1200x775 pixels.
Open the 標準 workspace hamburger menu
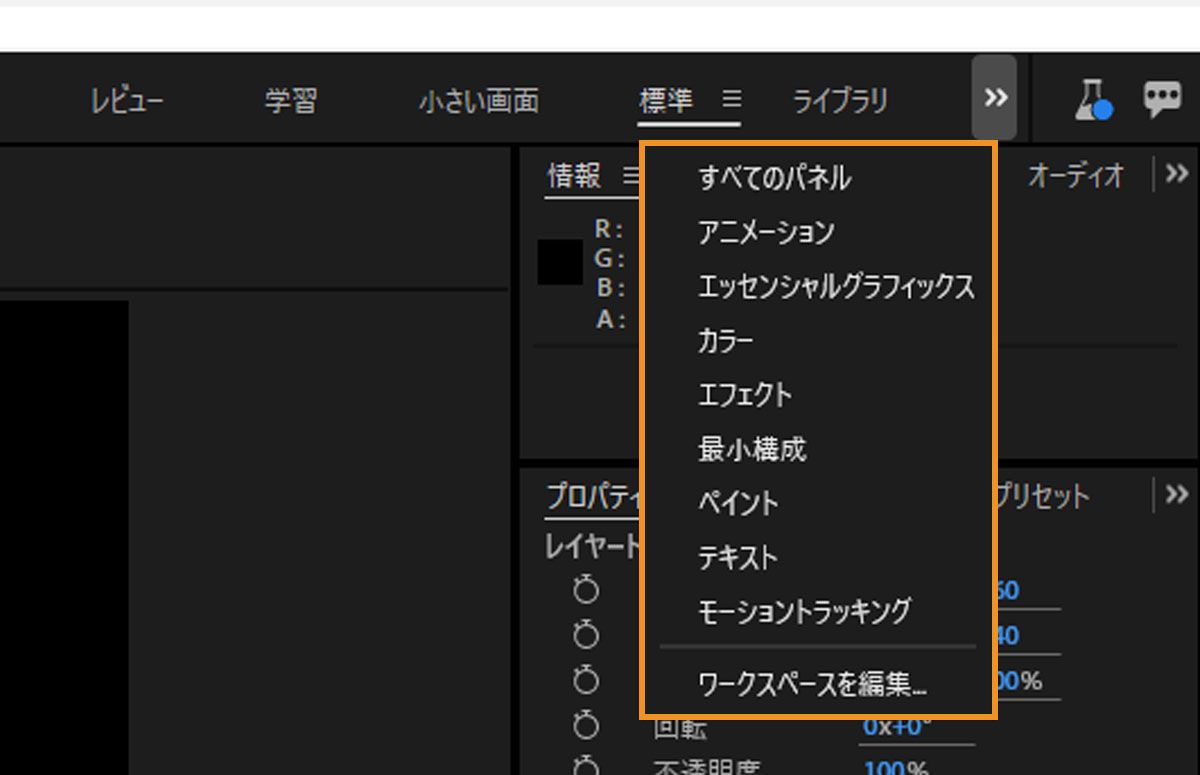coord(731,99)
